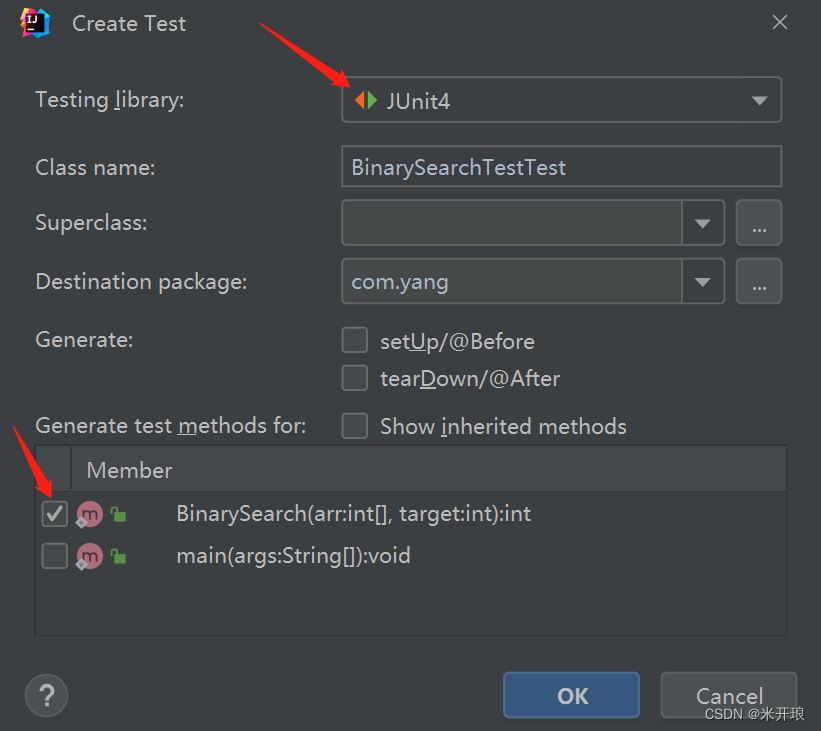Screen dimensions: 821x731
Task: Close the Create Test dialog
Action: [780, 23]
